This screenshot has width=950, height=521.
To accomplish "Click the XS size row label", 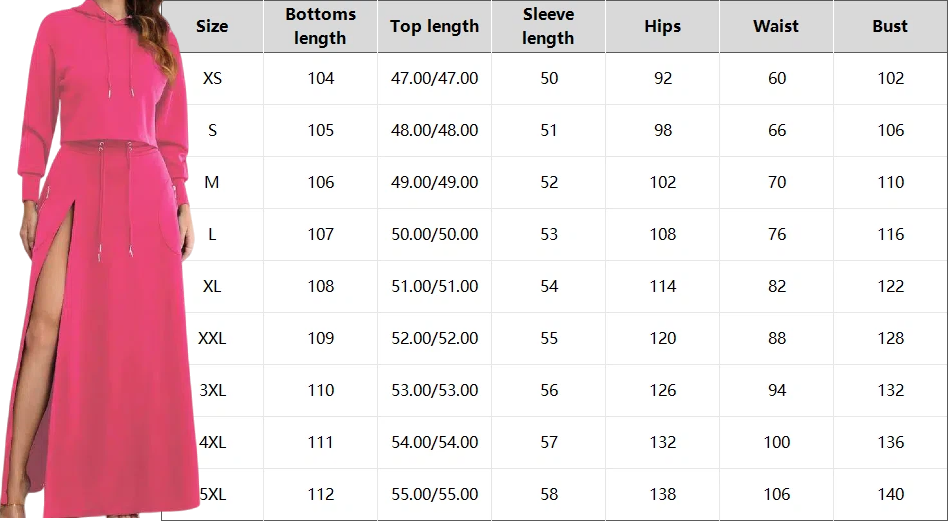I will tap(212, 78).
